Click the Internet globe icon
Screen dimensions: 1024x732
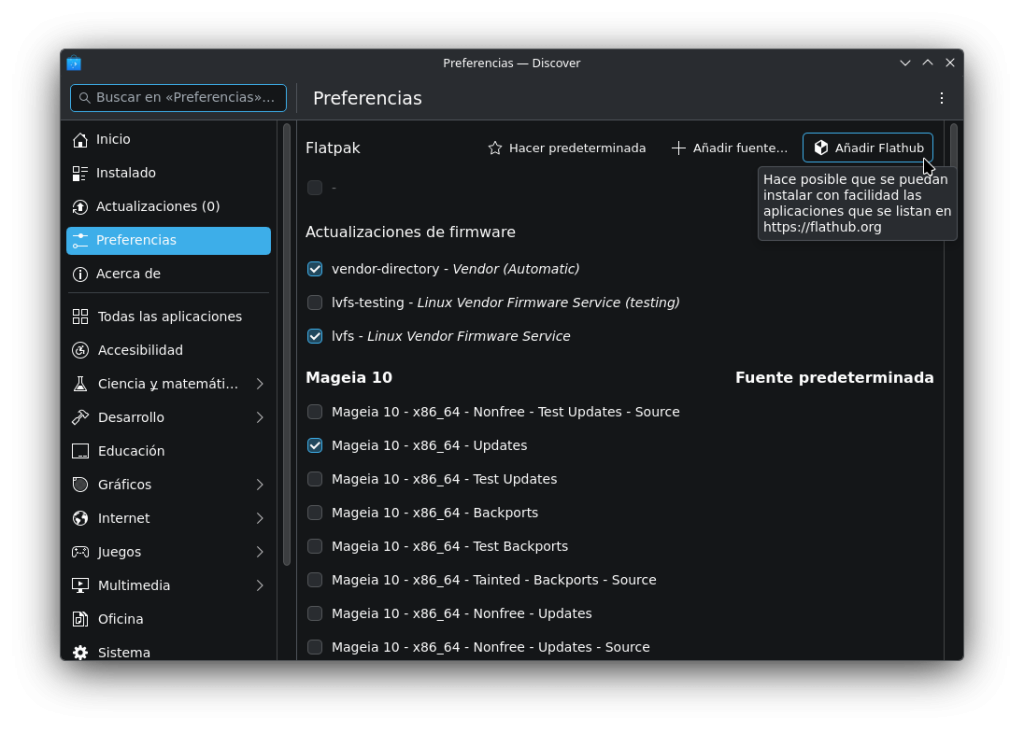80,518
